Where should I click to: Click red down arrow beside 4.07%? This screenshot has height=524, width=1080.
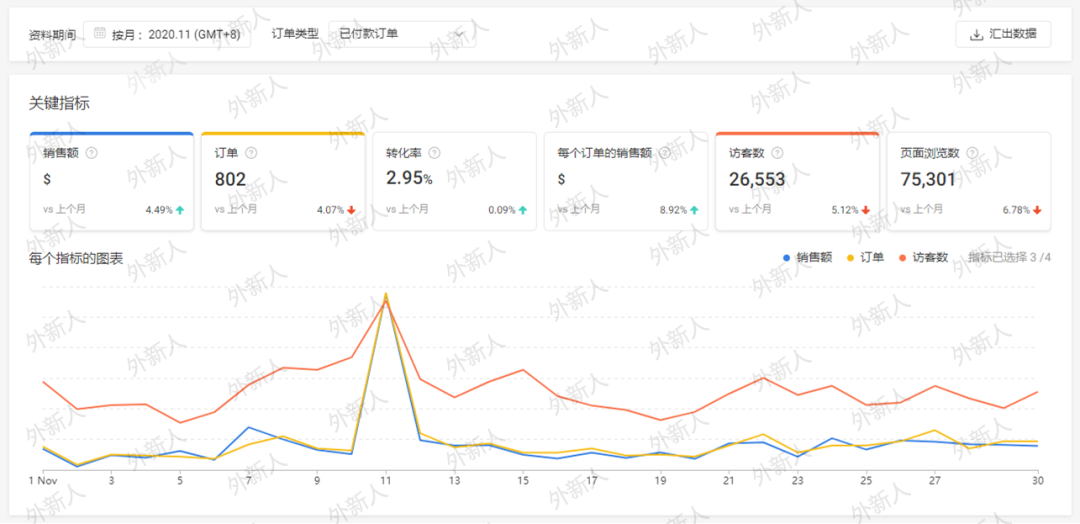[x=351, y=209]
